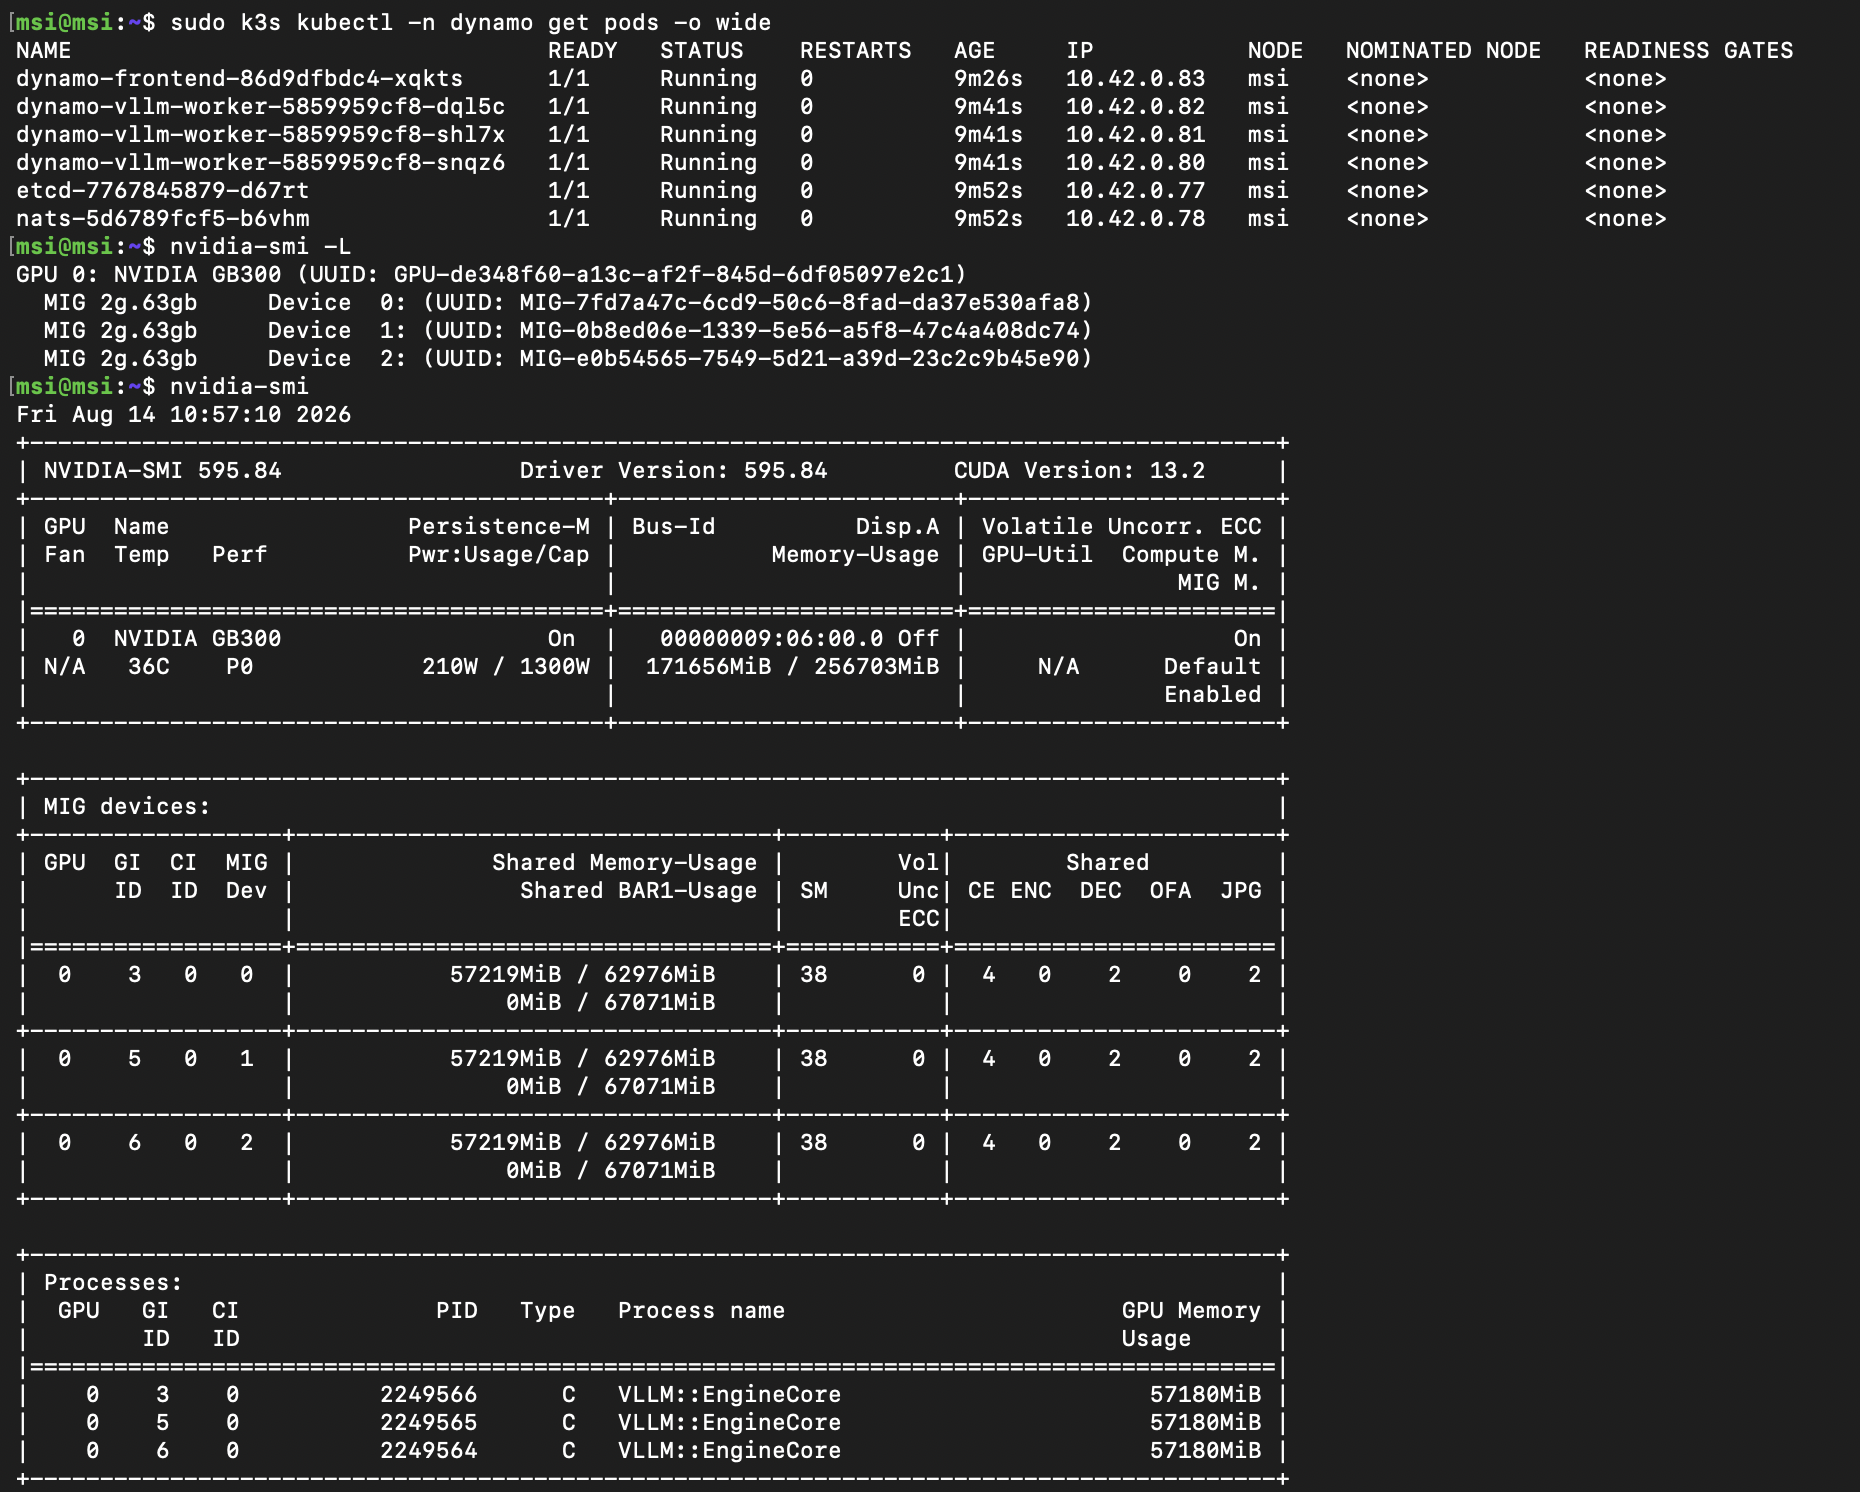Select the 'Driver Version: 595.84' text
This screenshot has height=1492, width=1860.
(674, 470)
